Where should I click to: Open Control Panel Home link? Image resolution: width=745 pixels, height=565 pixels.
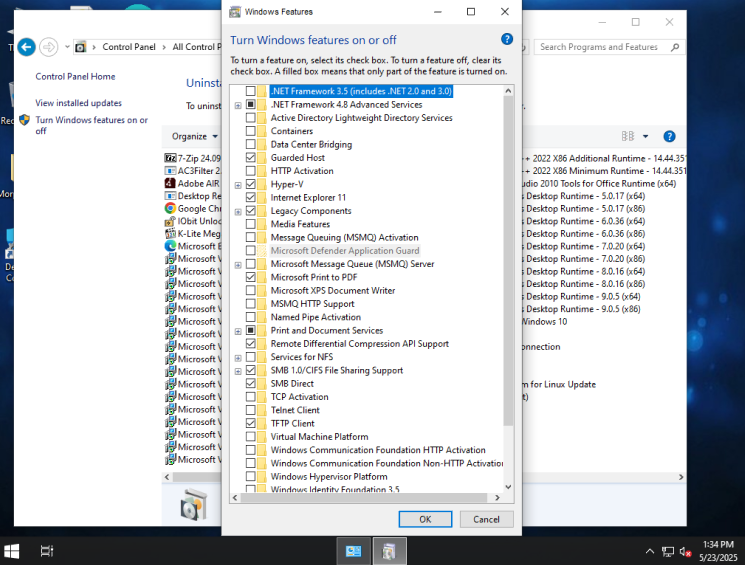(75, 77)
